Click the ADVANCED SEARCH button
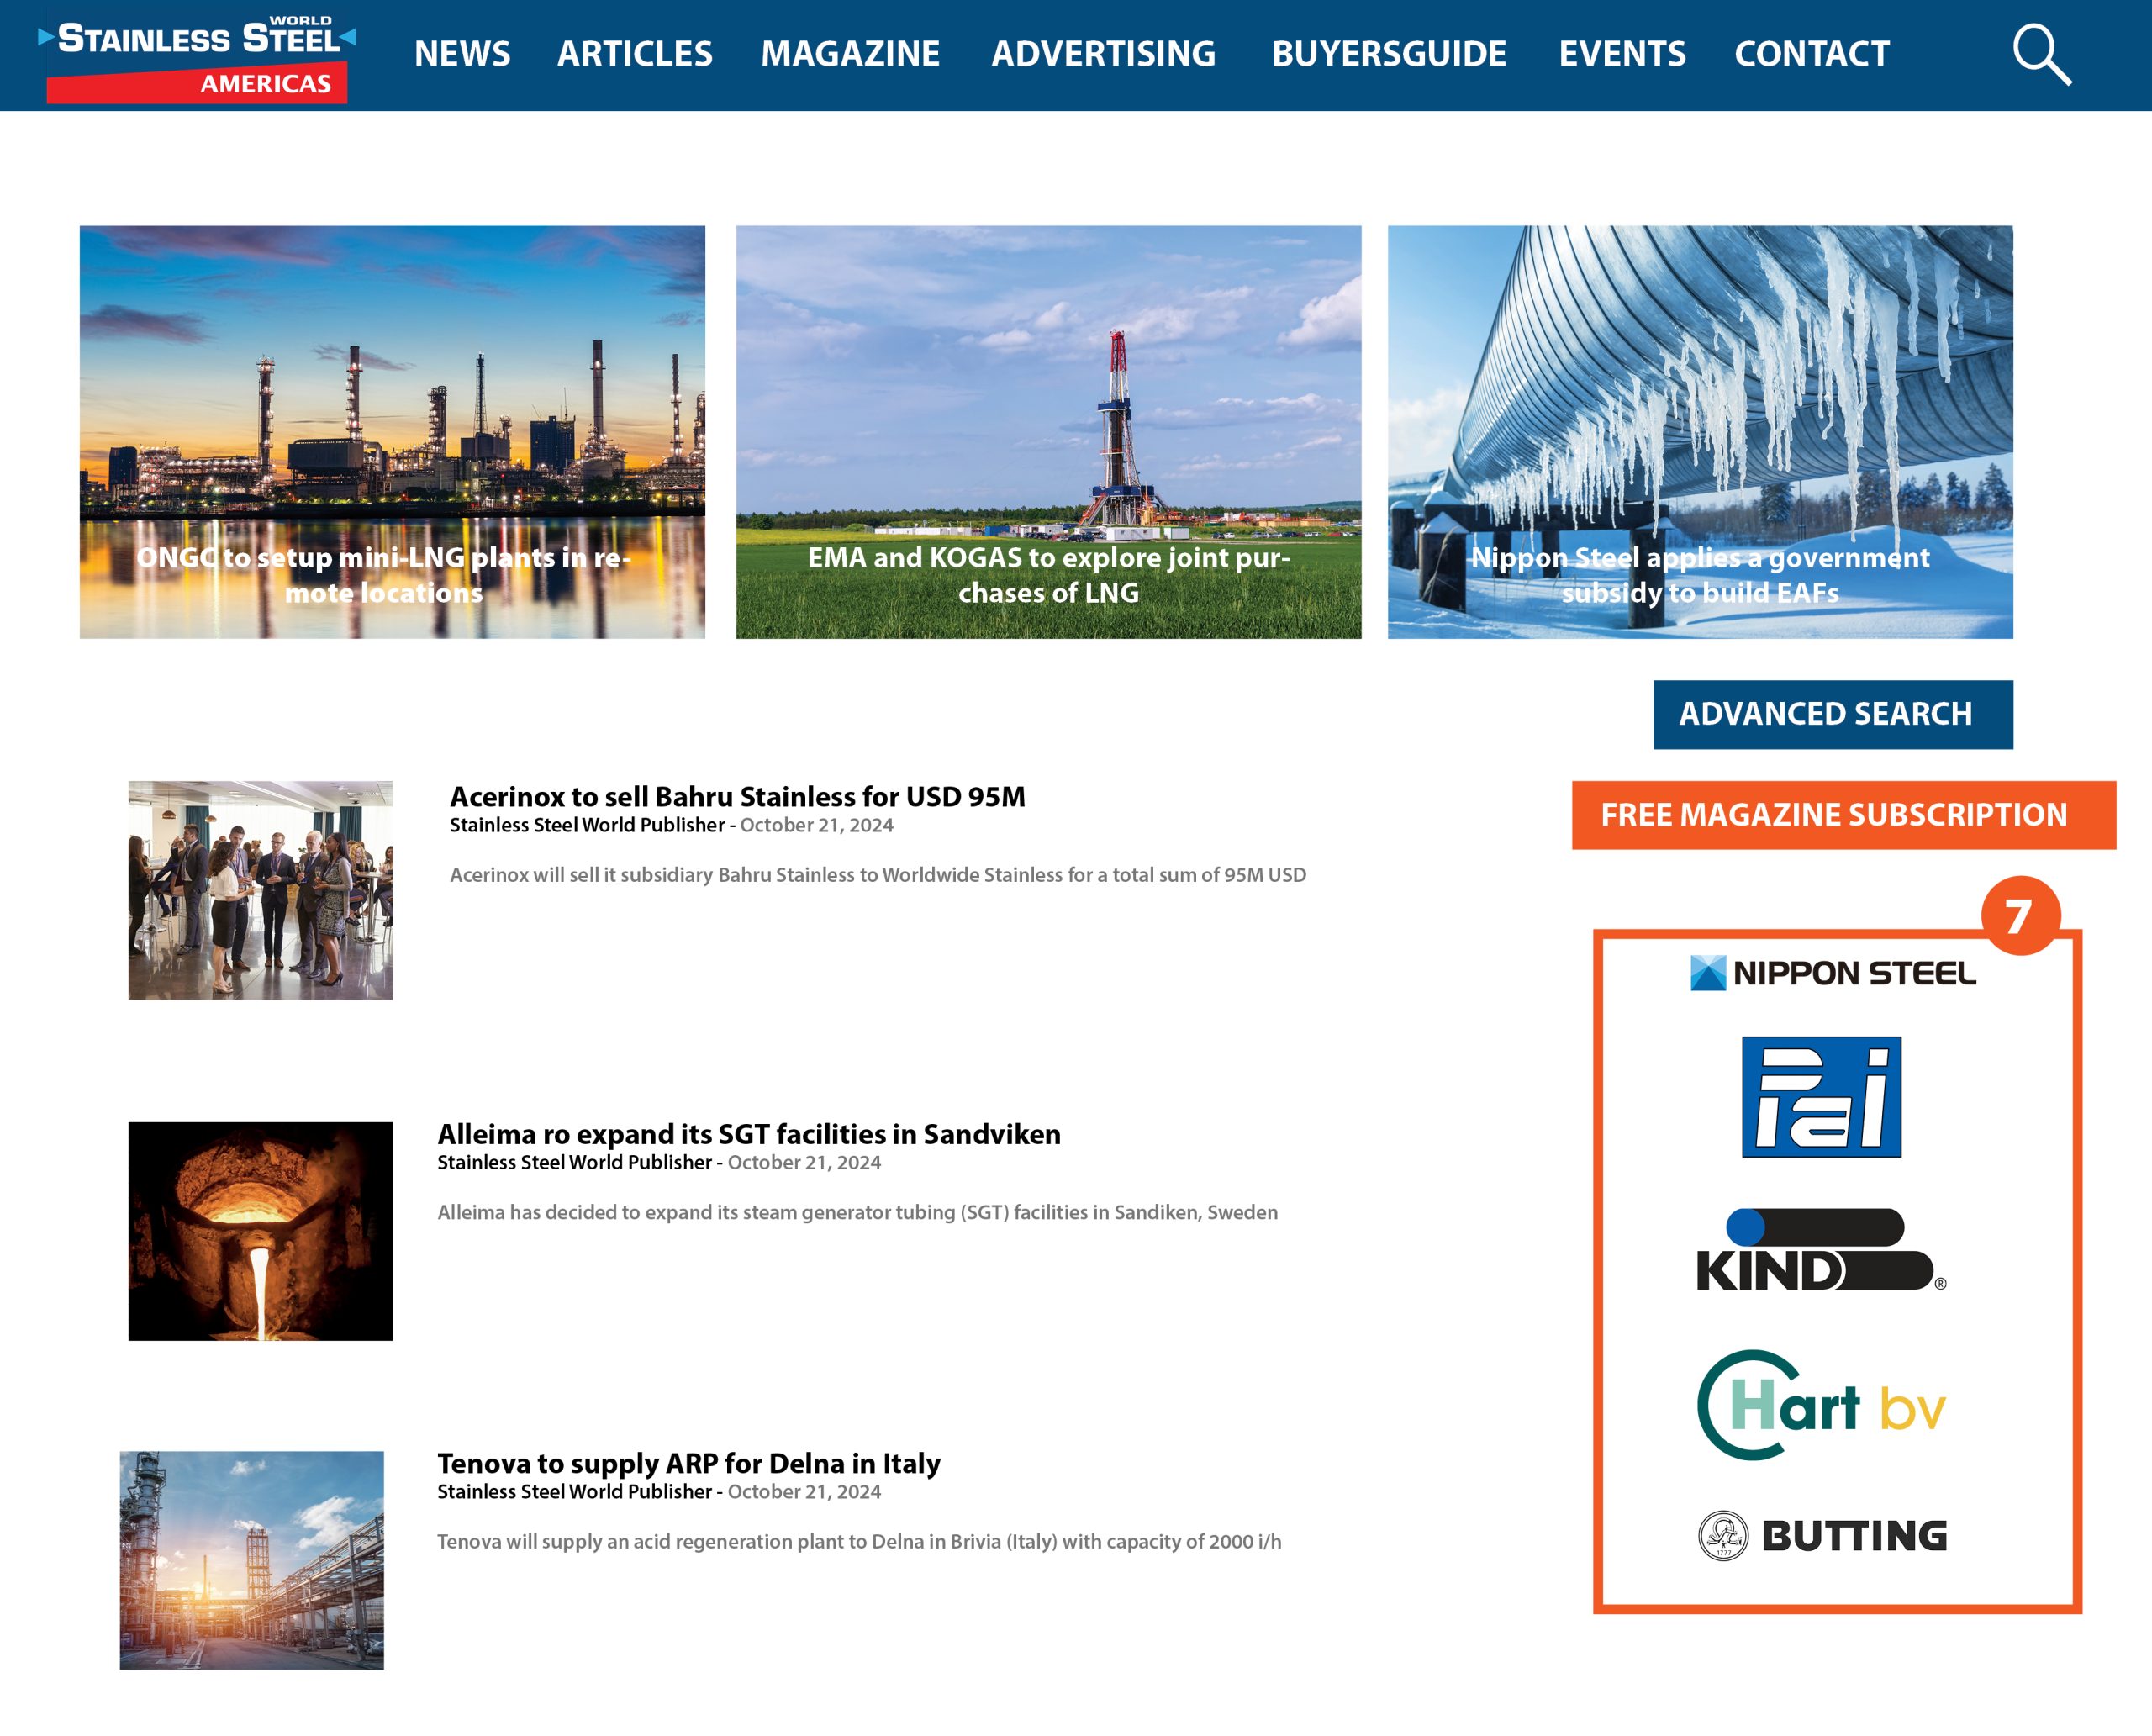 point(1832,714)
